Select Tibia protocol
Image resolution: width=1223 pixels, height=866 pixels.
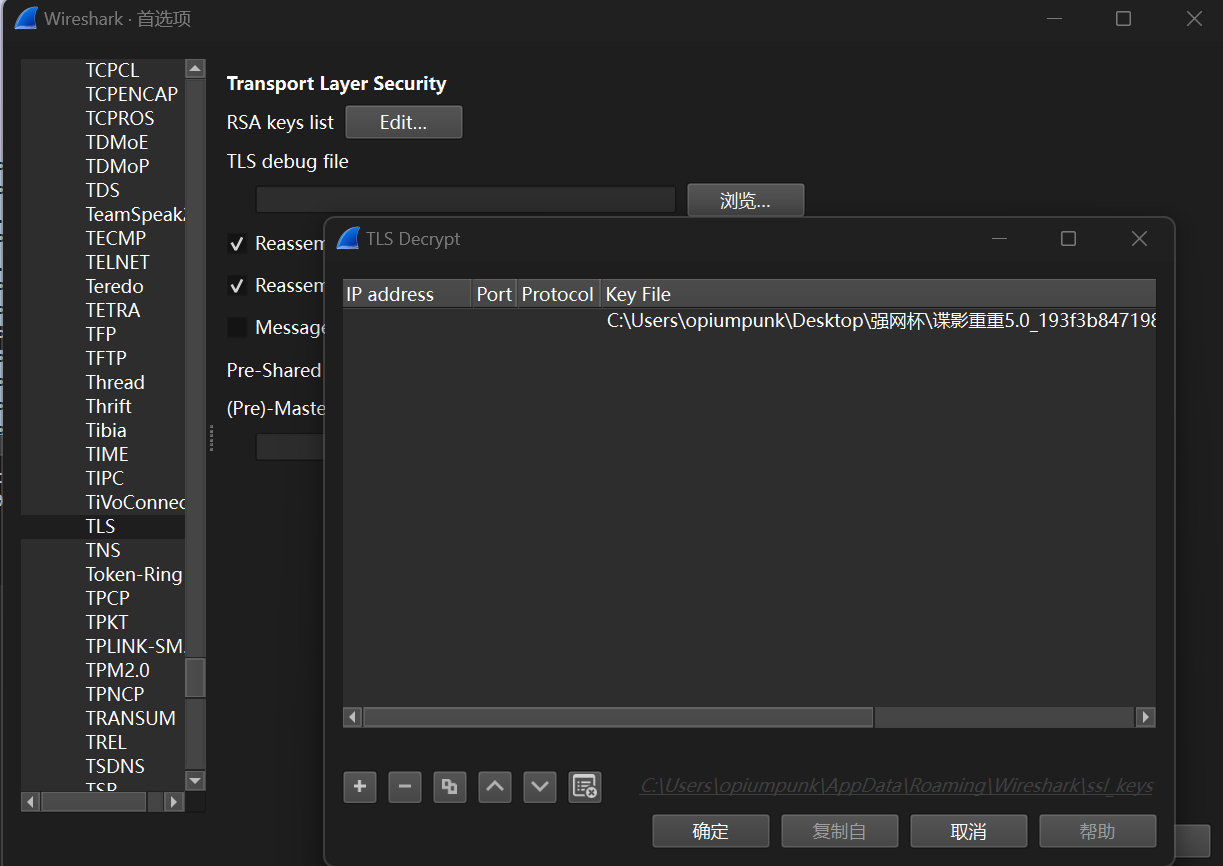(x=106, y=430)
